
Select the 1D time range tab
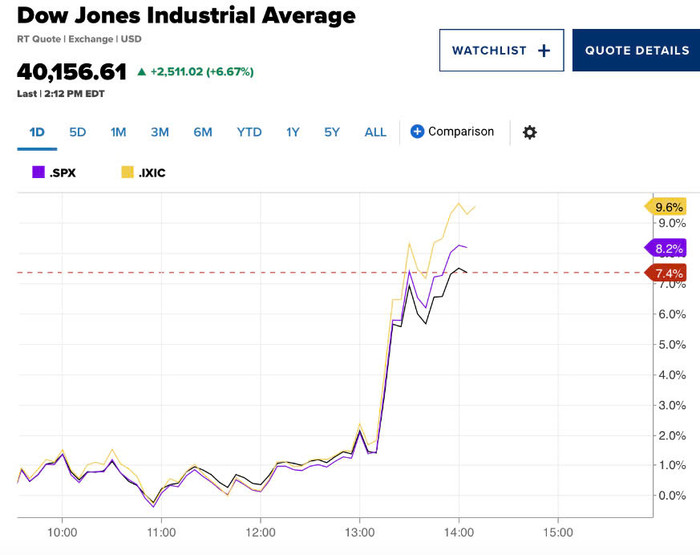click(x=37, y=132)
